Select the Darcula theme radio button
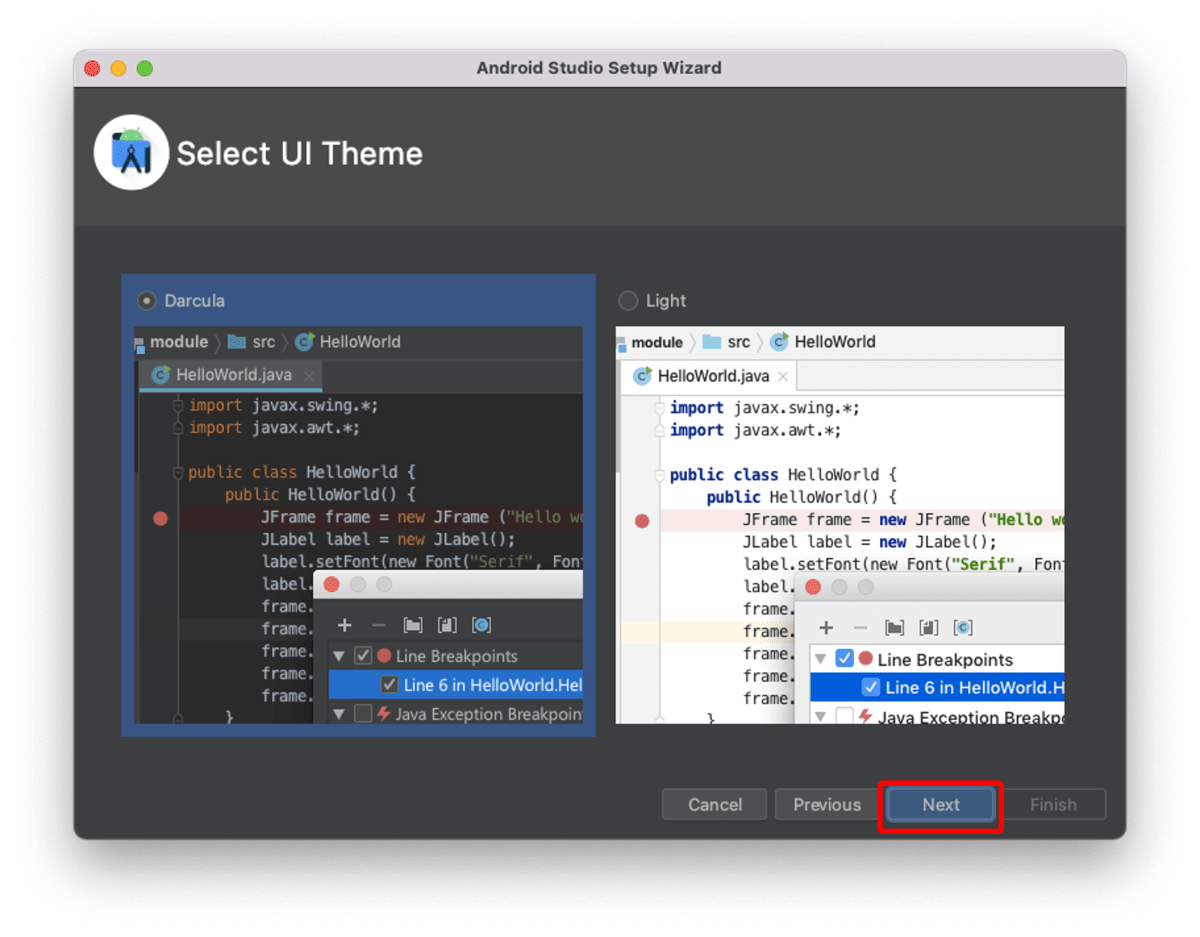The image size is (1200, 937). 147,300
